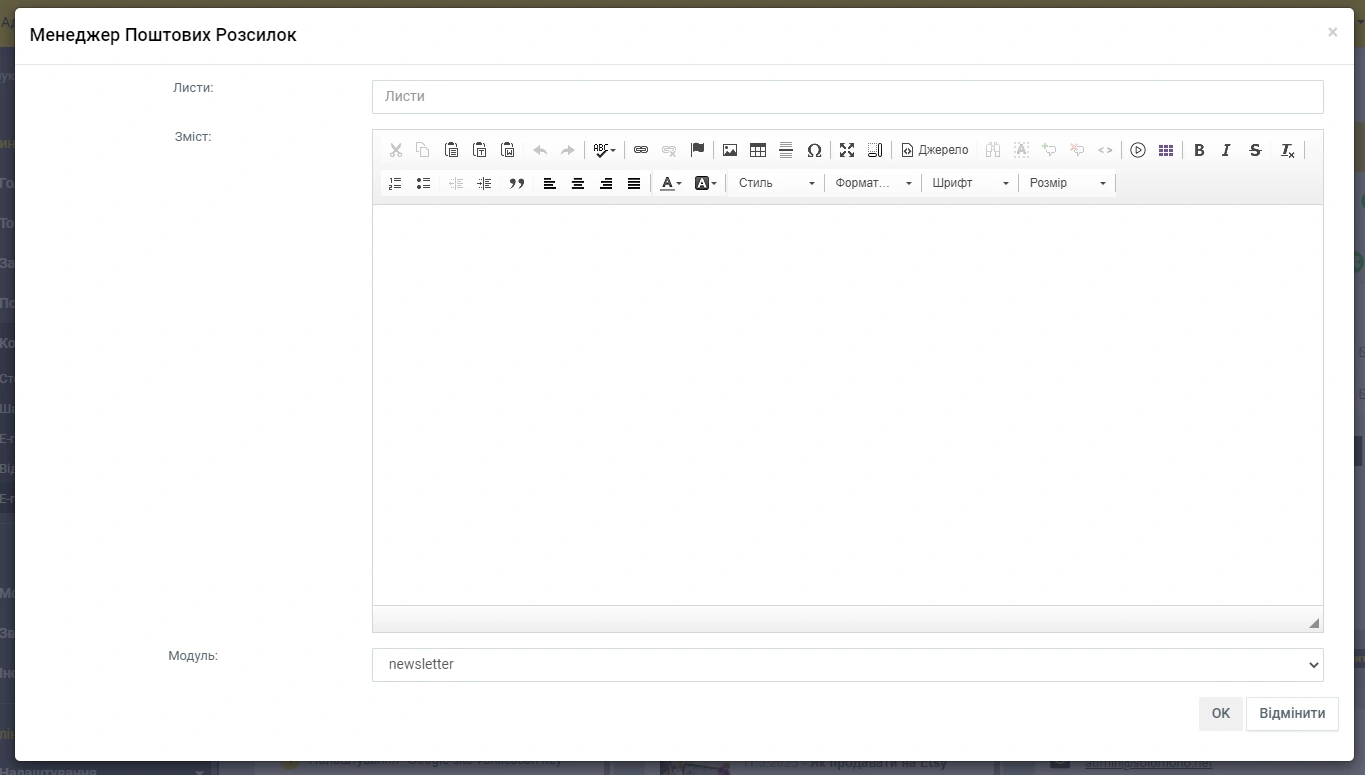Click the Відмінити cancel button
1365x775 pixels.
(1291, 713)
